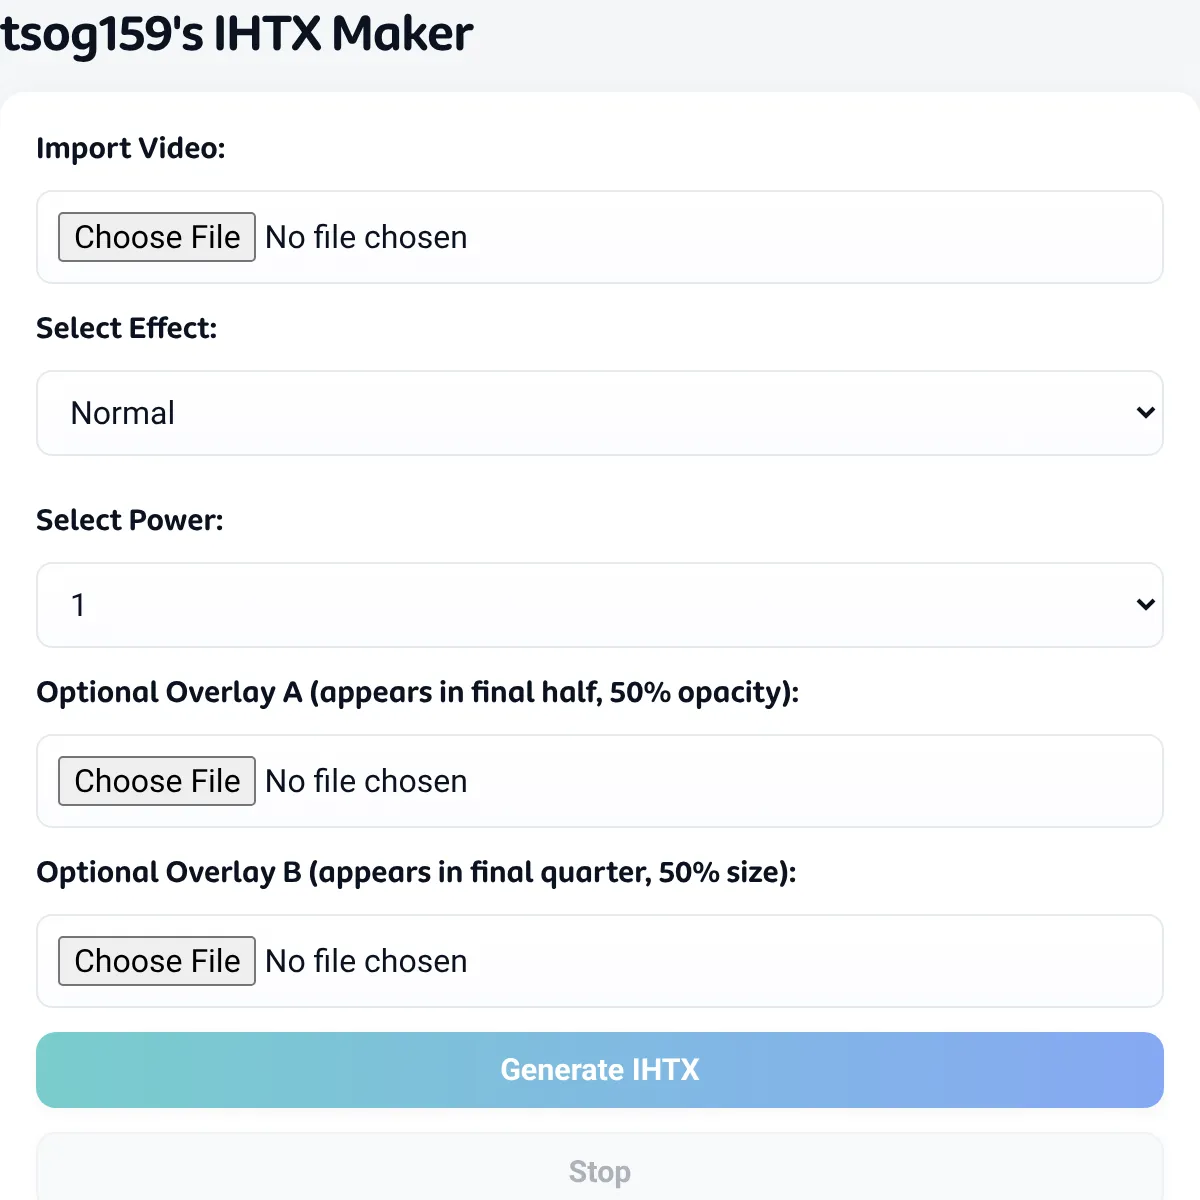Screen dimensions: 1200x1200
Task: Click the chevron arrow on the Effect dropdown
Action: pos(1146,413)
